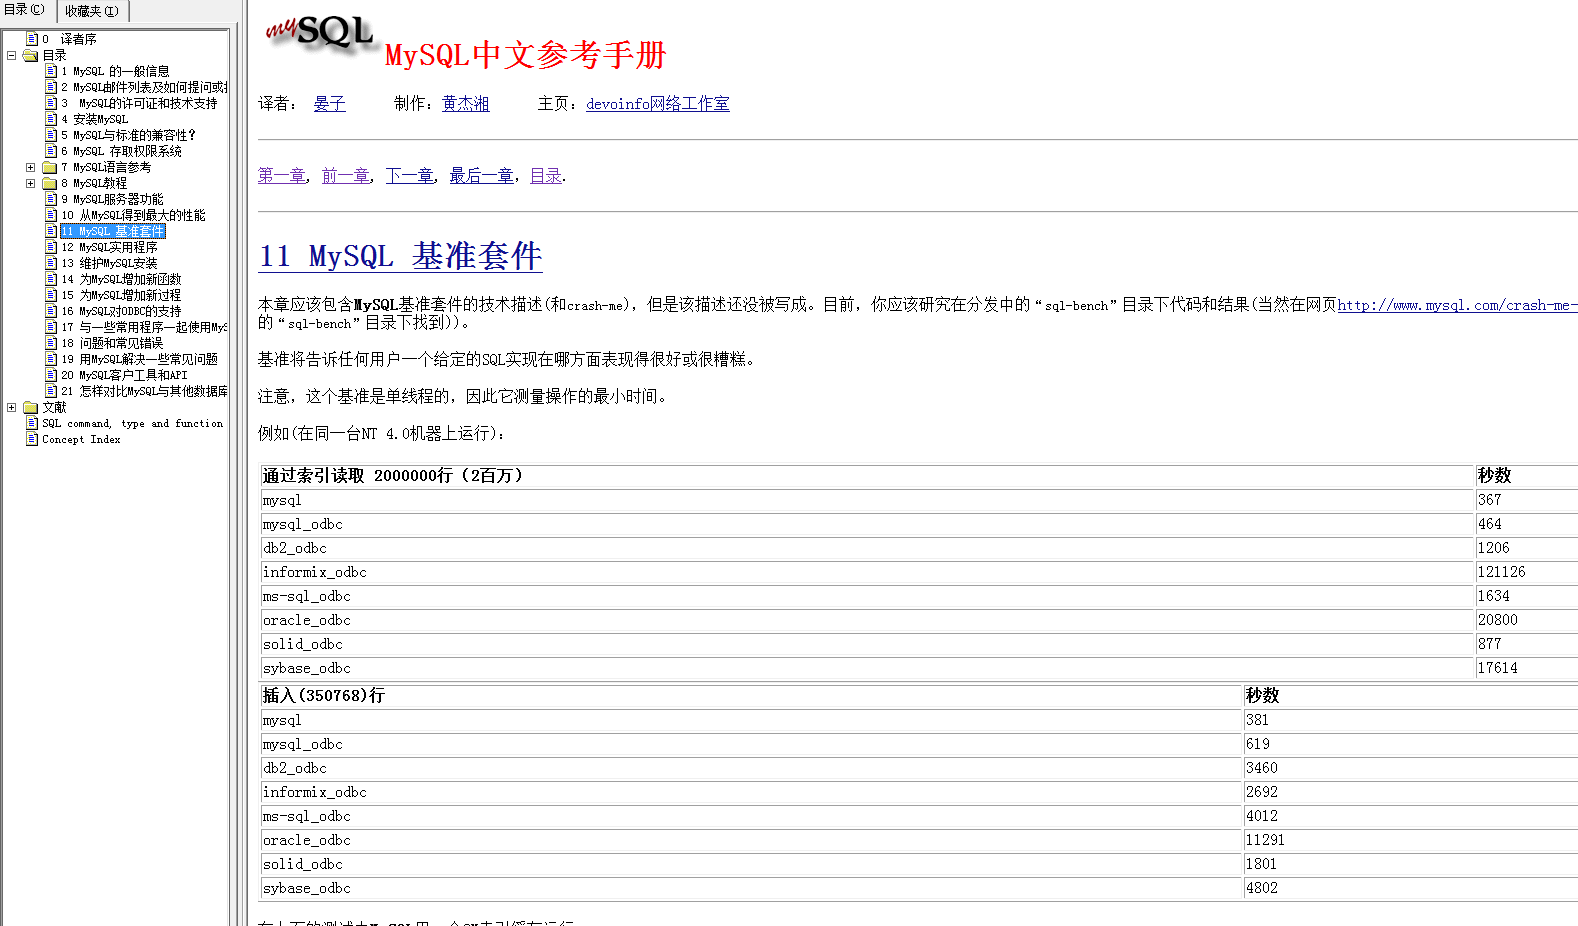The image size is (1578, 926).
Task: Click the page icon of 12 MySQL实用程序
Action: pos(51,247)
